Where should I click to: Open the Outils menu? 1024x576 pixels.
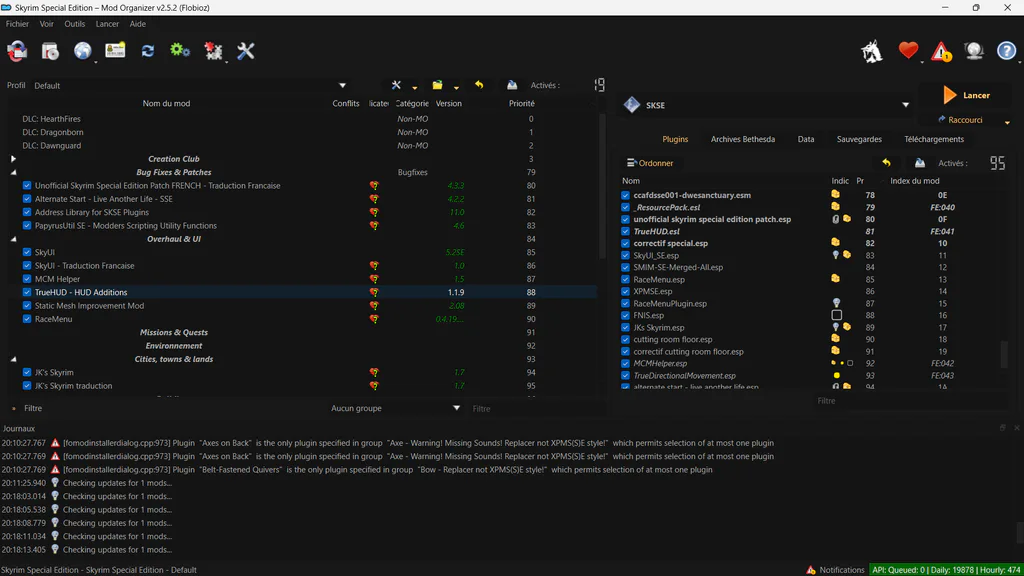pos(74,24)
